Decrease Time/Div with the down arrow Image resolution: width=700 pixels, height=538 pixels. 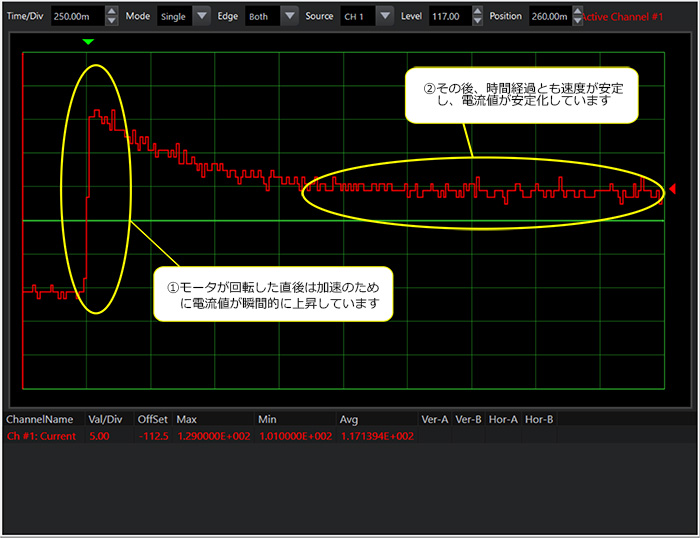point(112,21)
